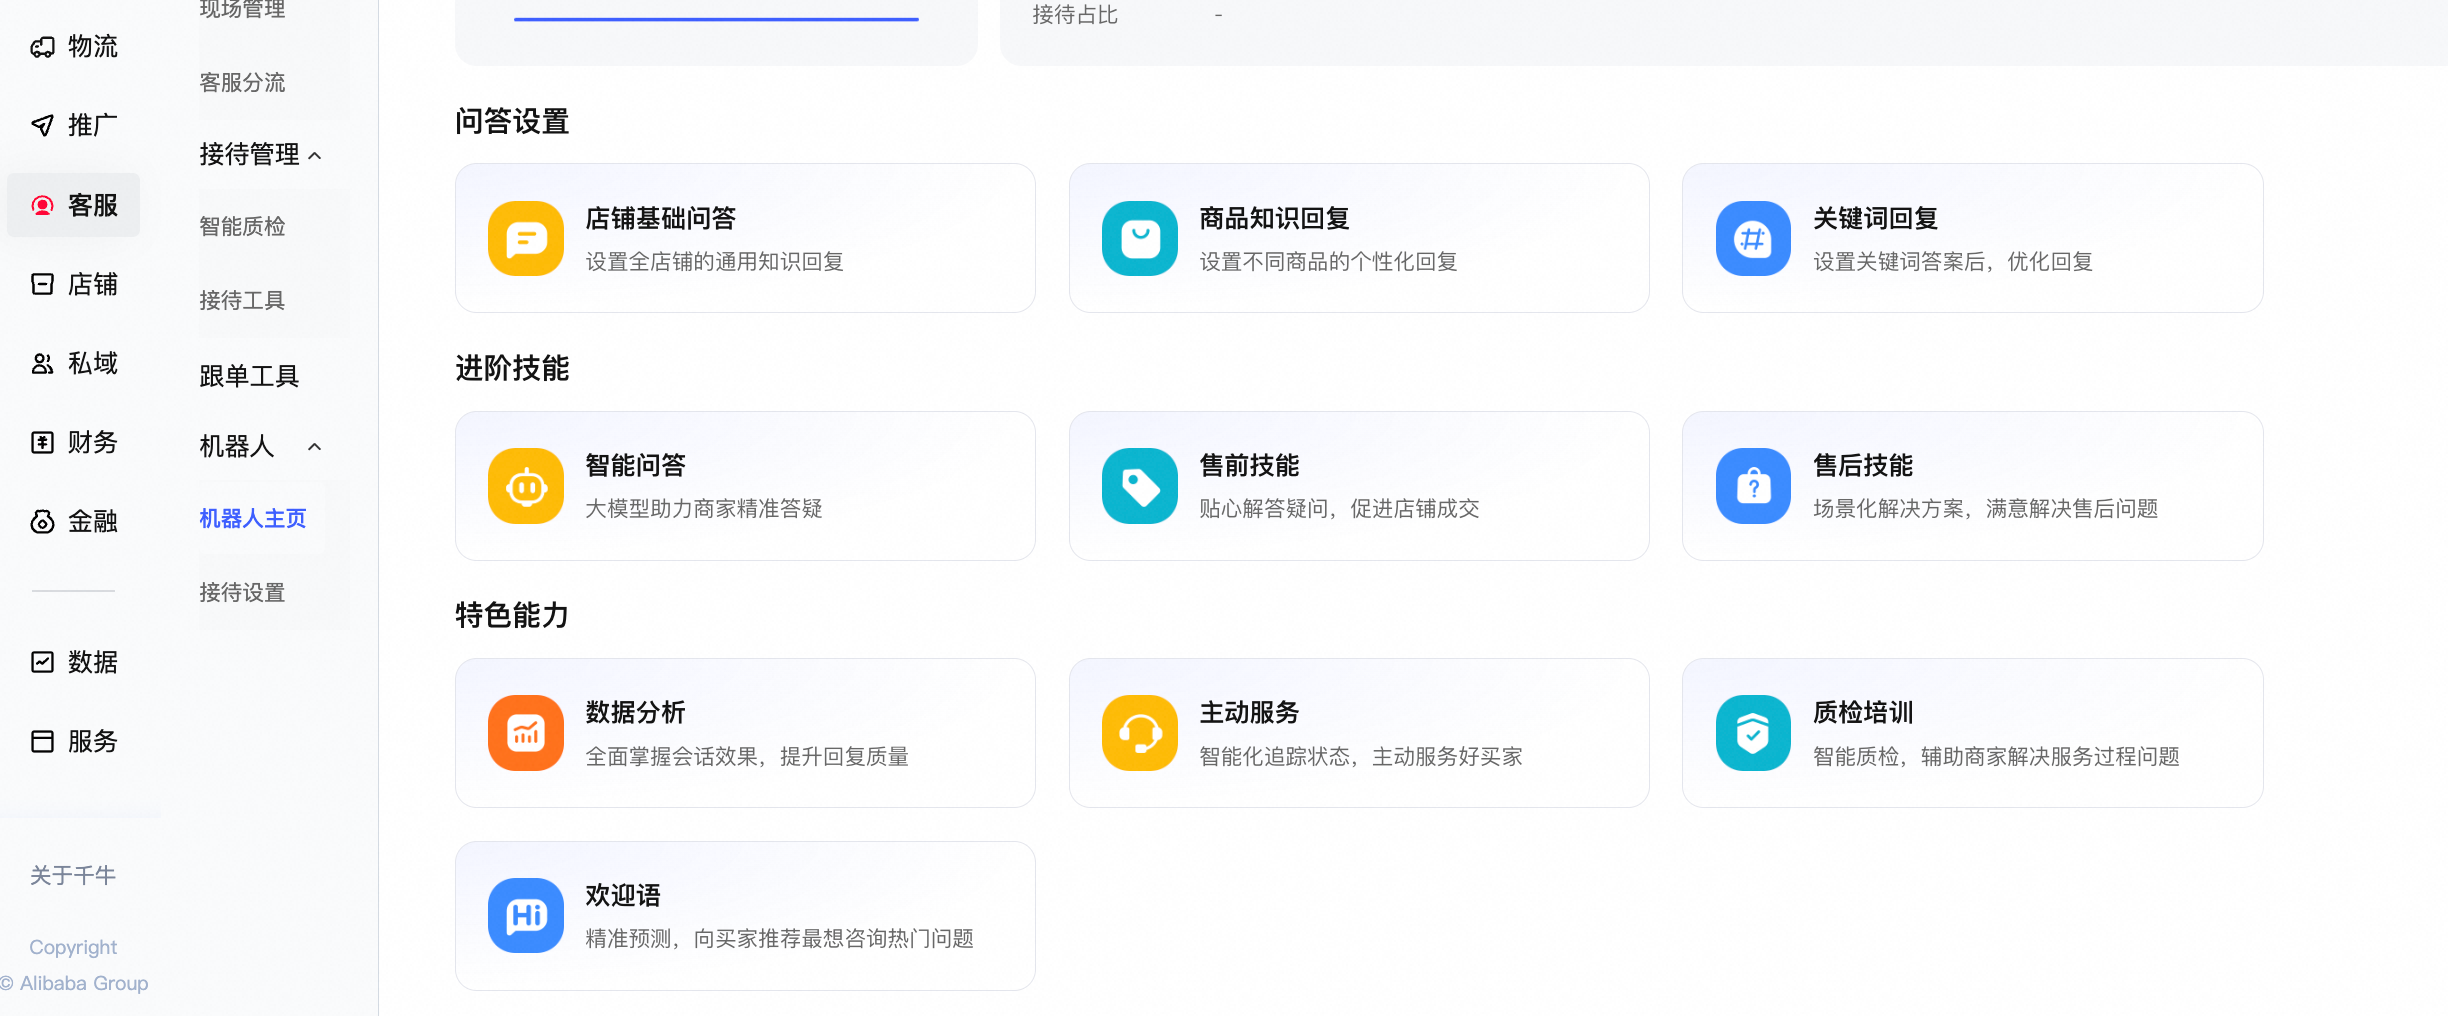Open the 接待设置 menu item
The width and height of the screenshot is (2448, 1016).
242,592
